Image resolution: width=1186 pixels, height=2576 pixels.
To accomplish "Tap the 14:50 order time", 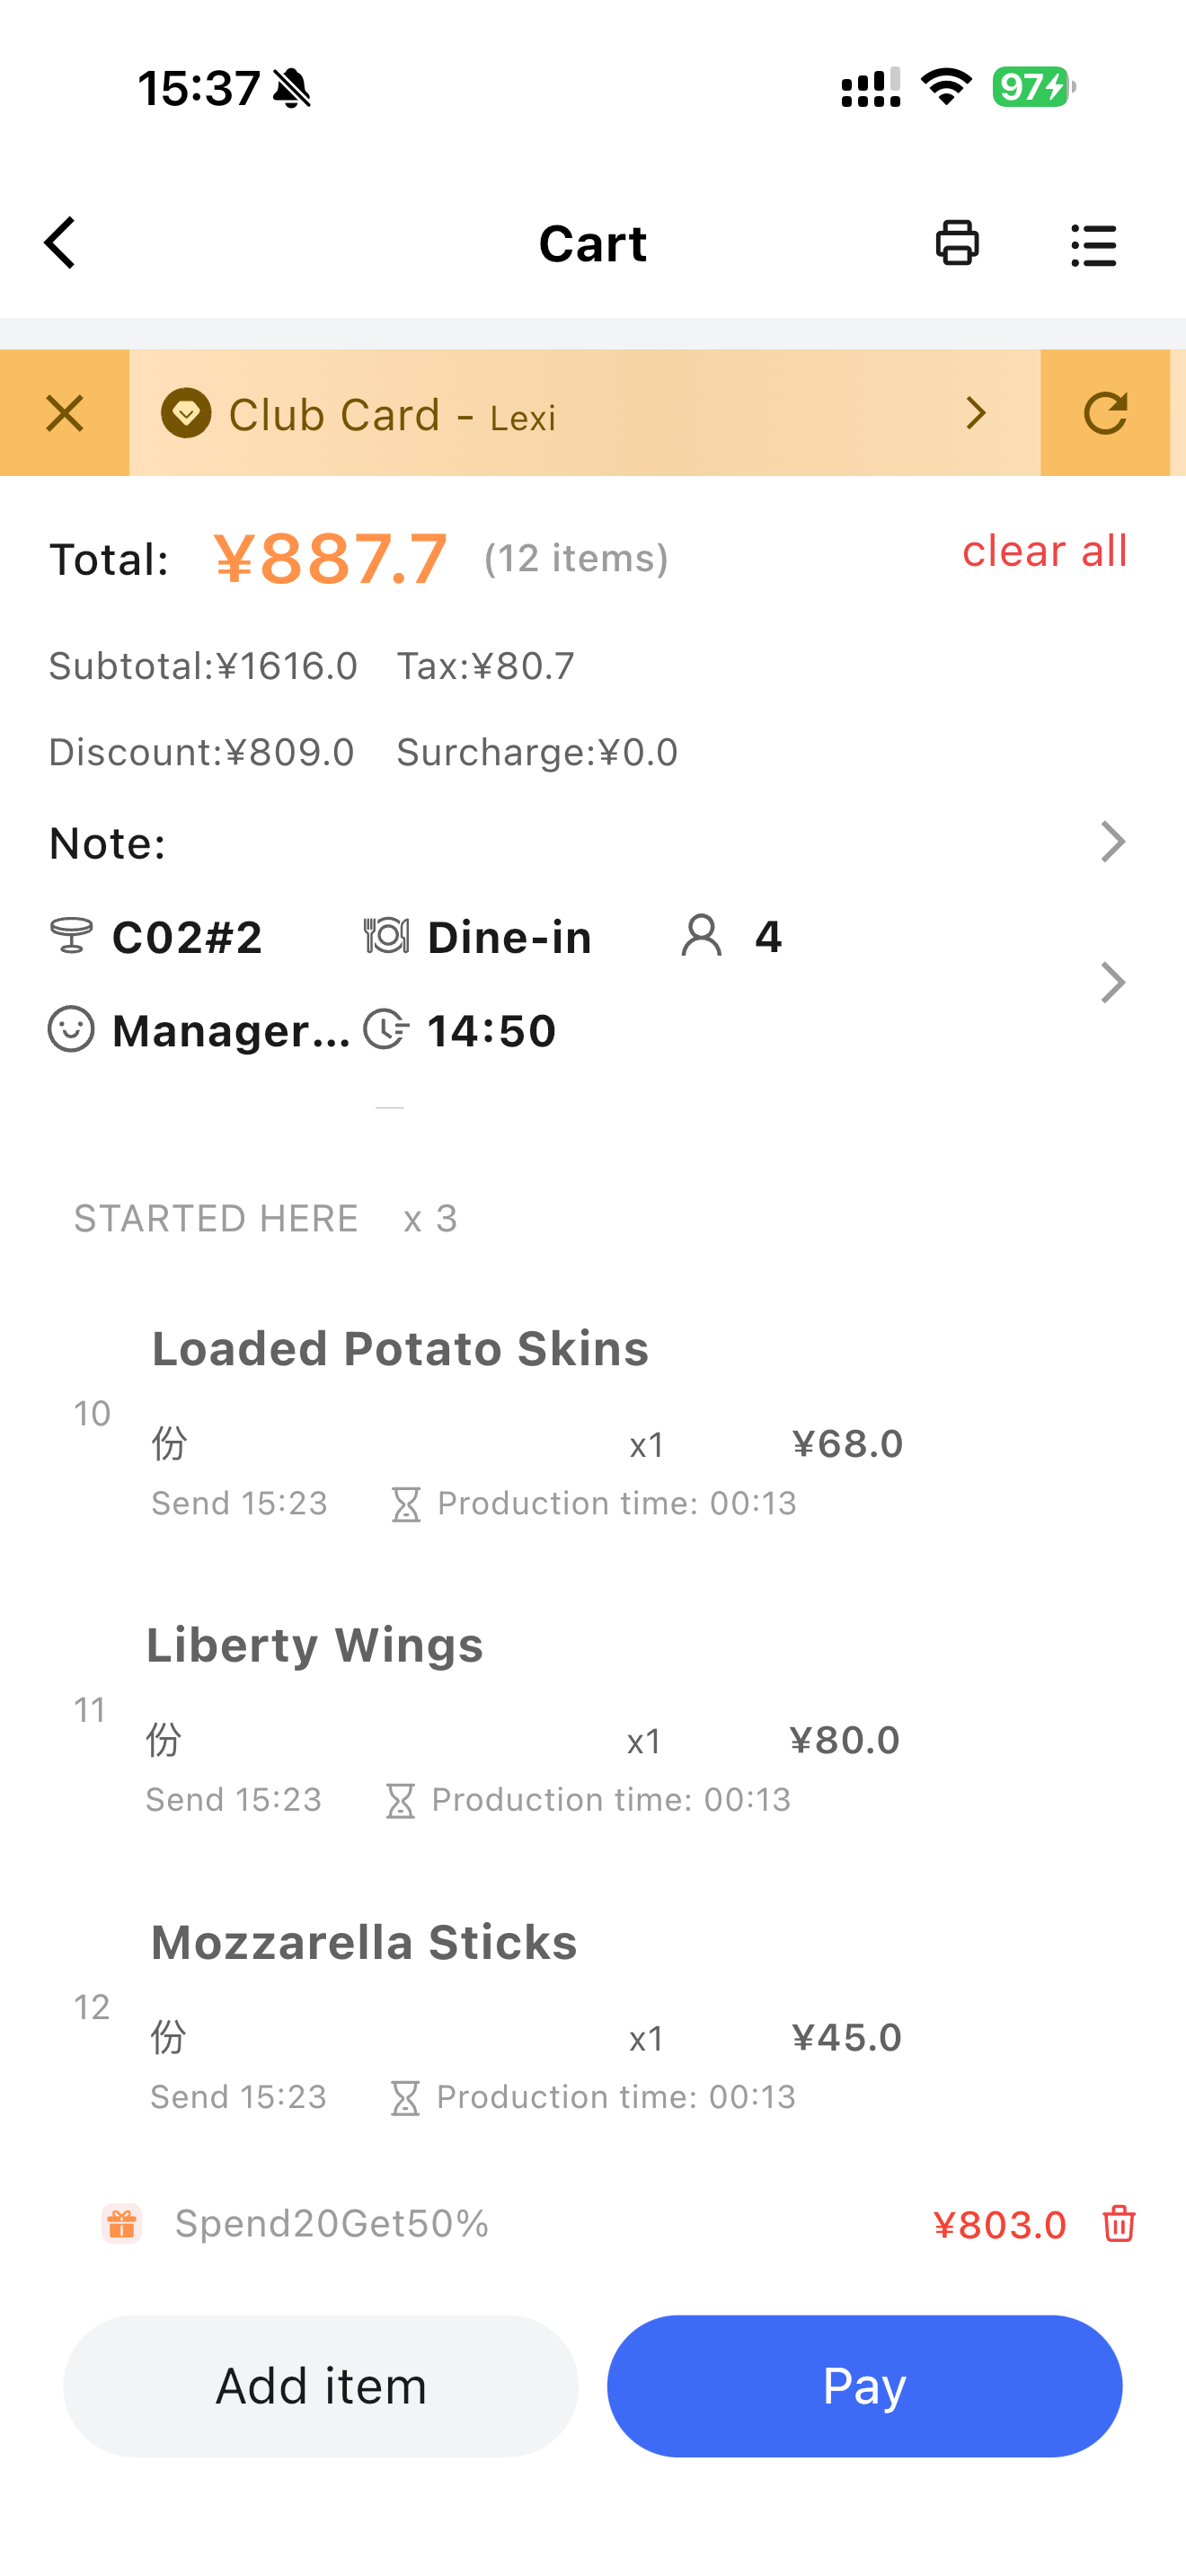I will tap(490, 1031).
